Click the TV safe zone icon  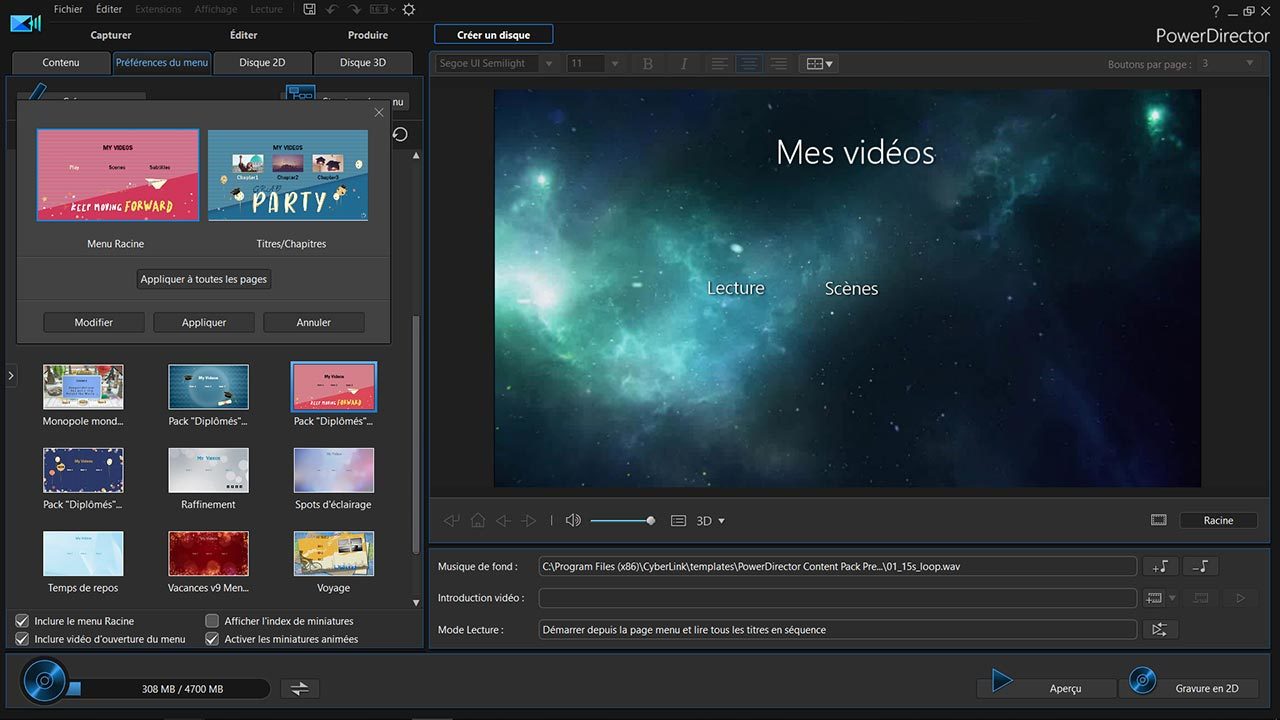tap(1158, 520)
